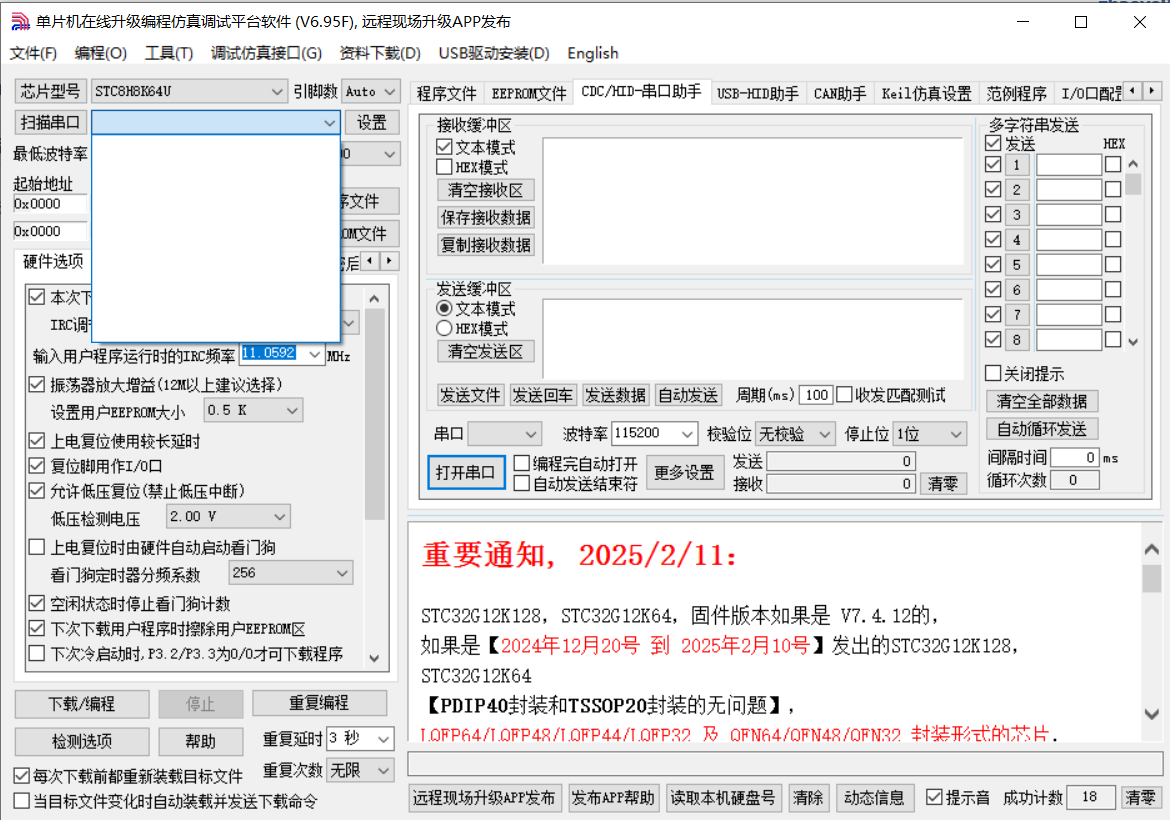Open 看门狗分频系数 256 dropdown

click(290, 573)
